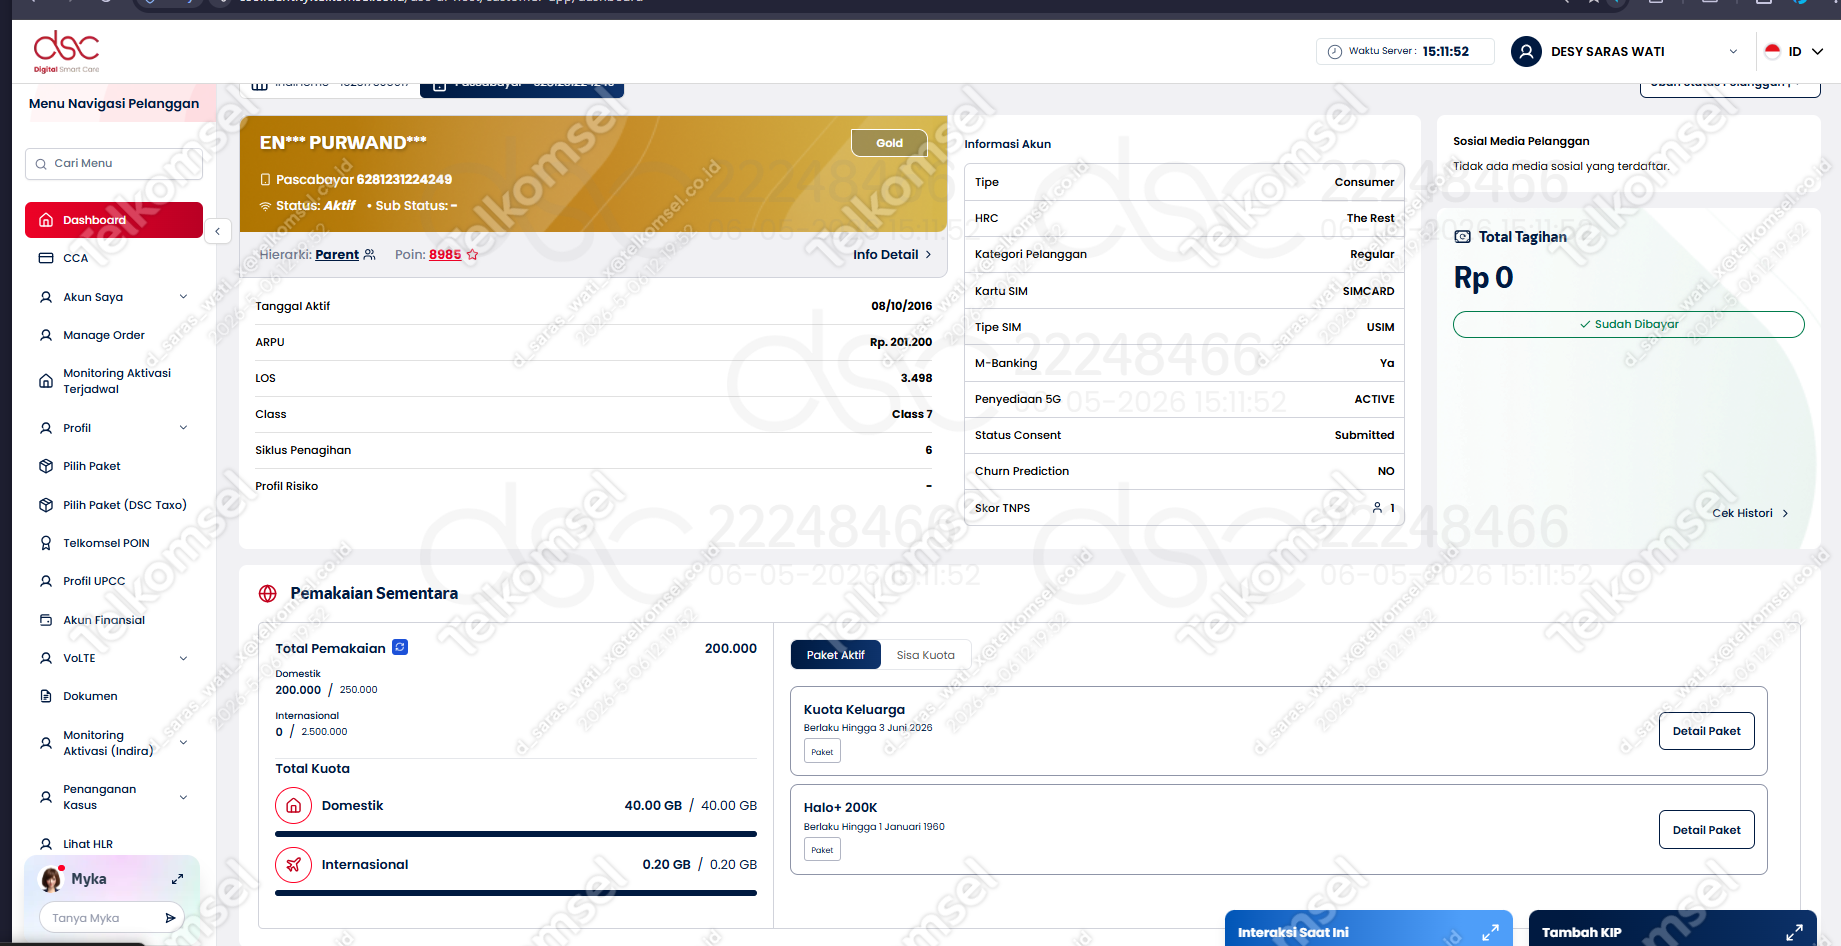
Task: Focus the Cari Menu search field
Action: tap(114, 164)
